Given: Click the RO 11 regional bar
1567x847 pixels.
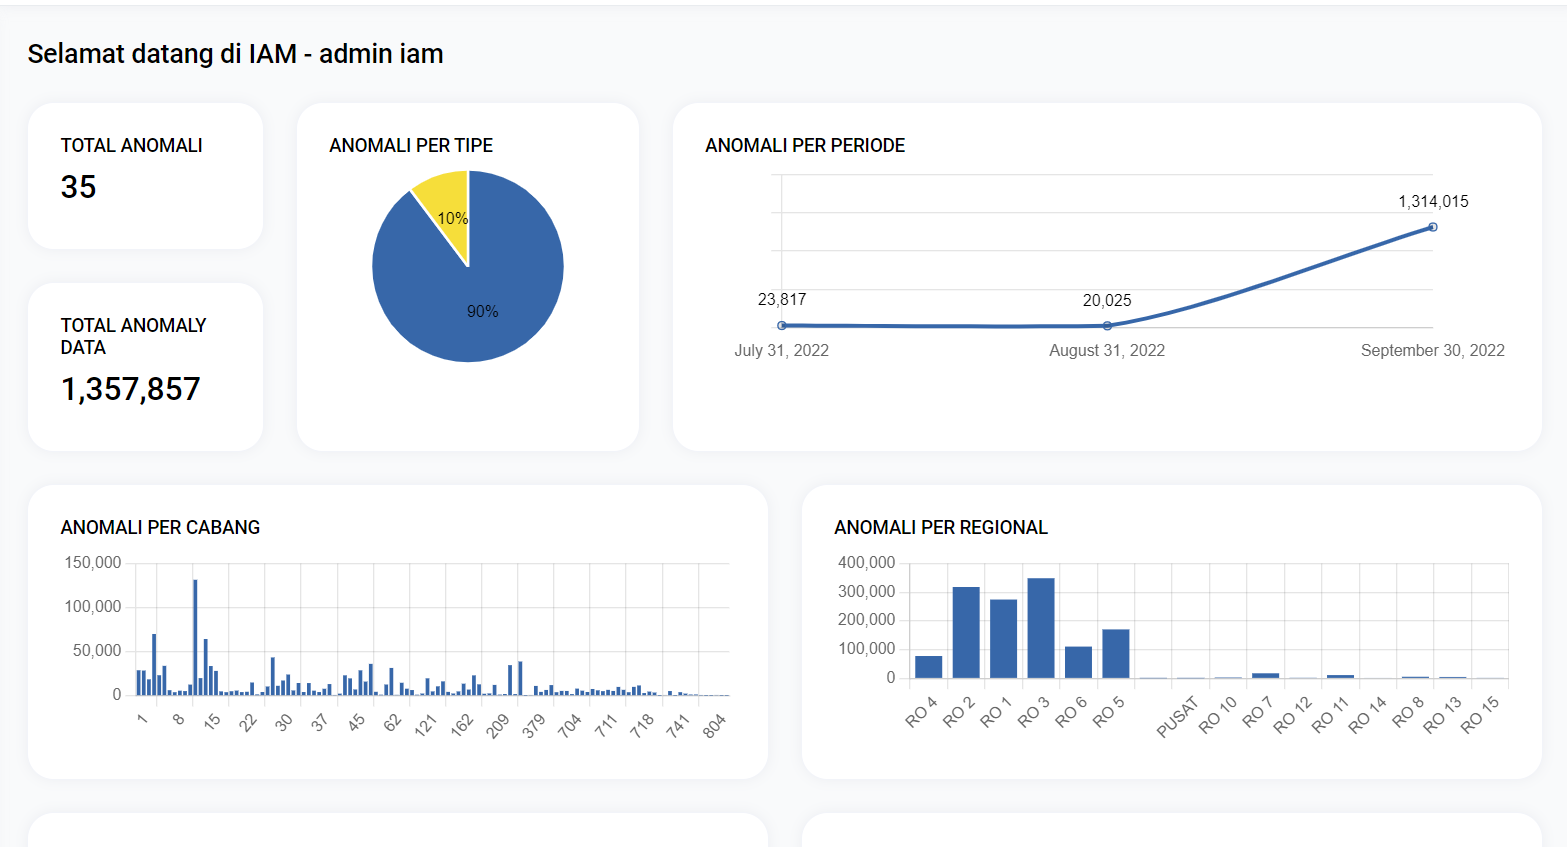Looking at the screenshot, I should (1341, 677).
